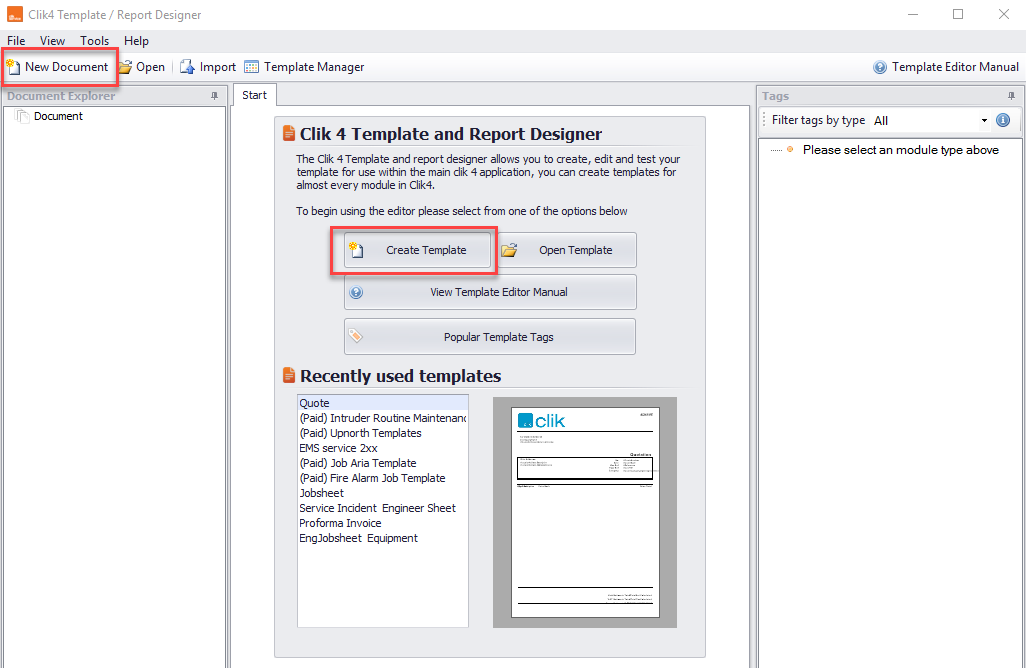This screenshot has height=668, width=1026.
Task: Open the File menu
Action: click(x=16, y=41)
